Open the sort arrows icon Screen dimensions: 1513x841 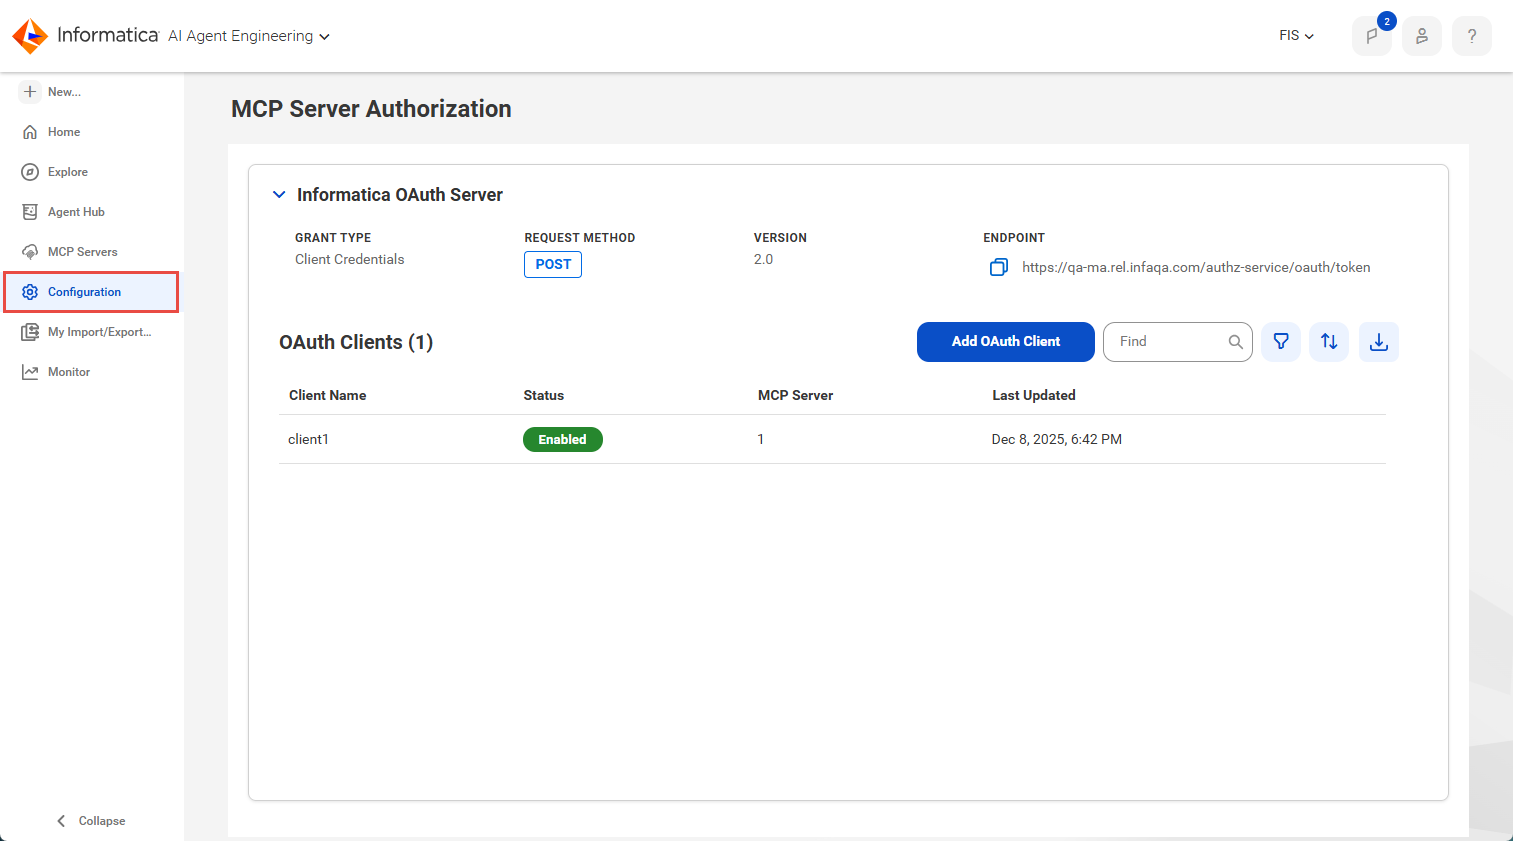(1329, 342)
